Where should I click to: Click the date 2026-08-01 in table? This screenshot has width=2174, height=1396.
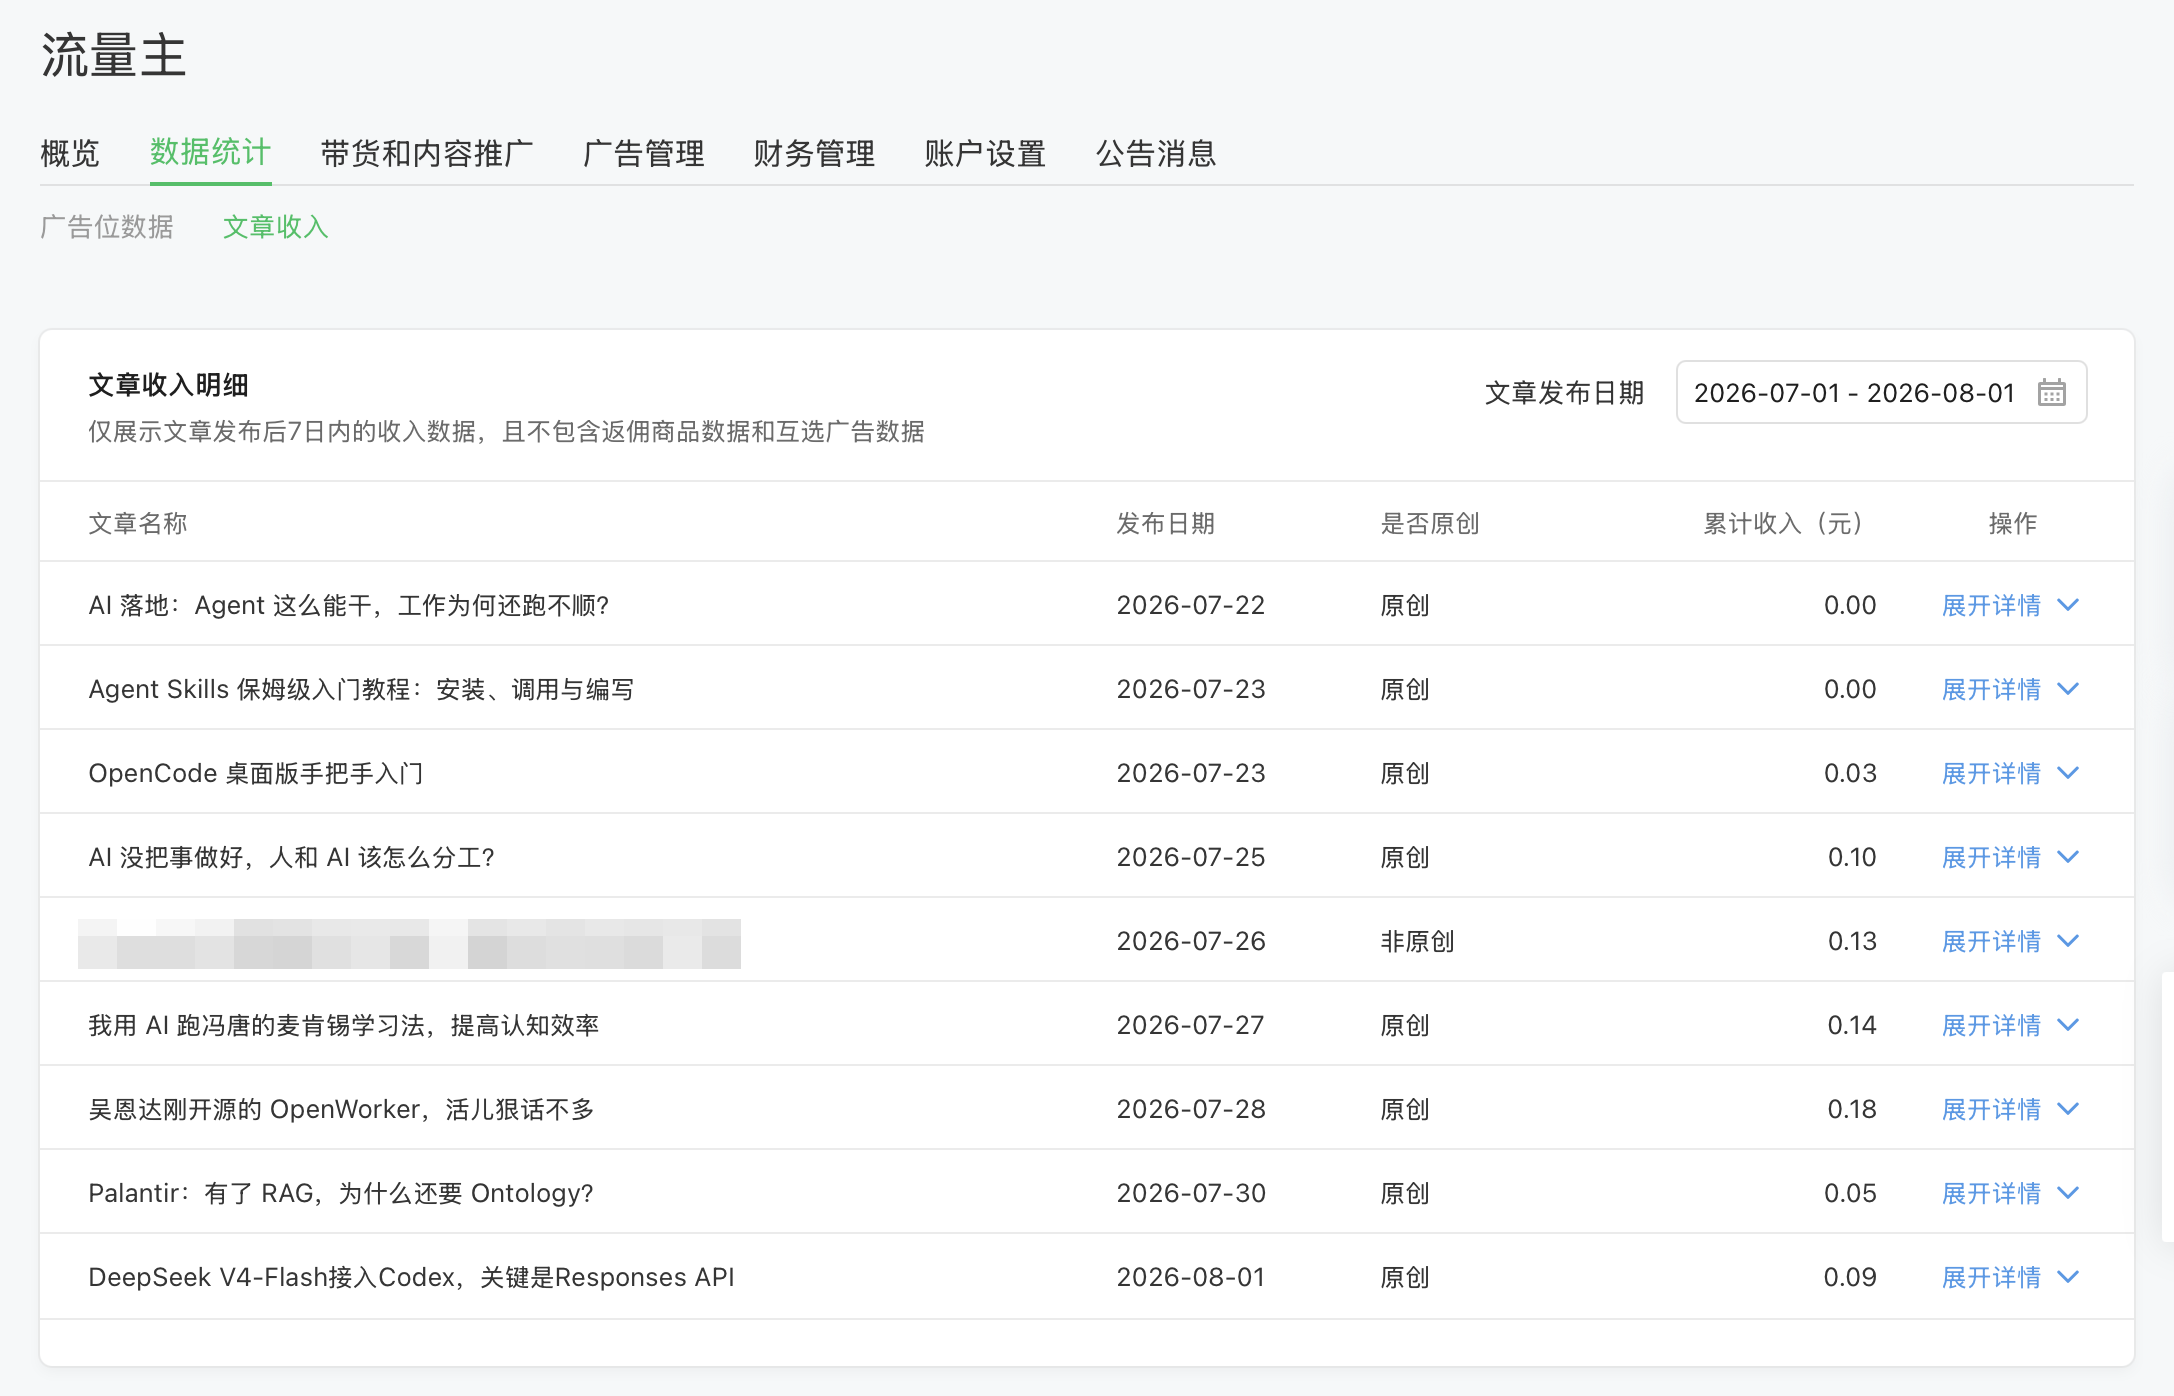tap(1191, 1277)
